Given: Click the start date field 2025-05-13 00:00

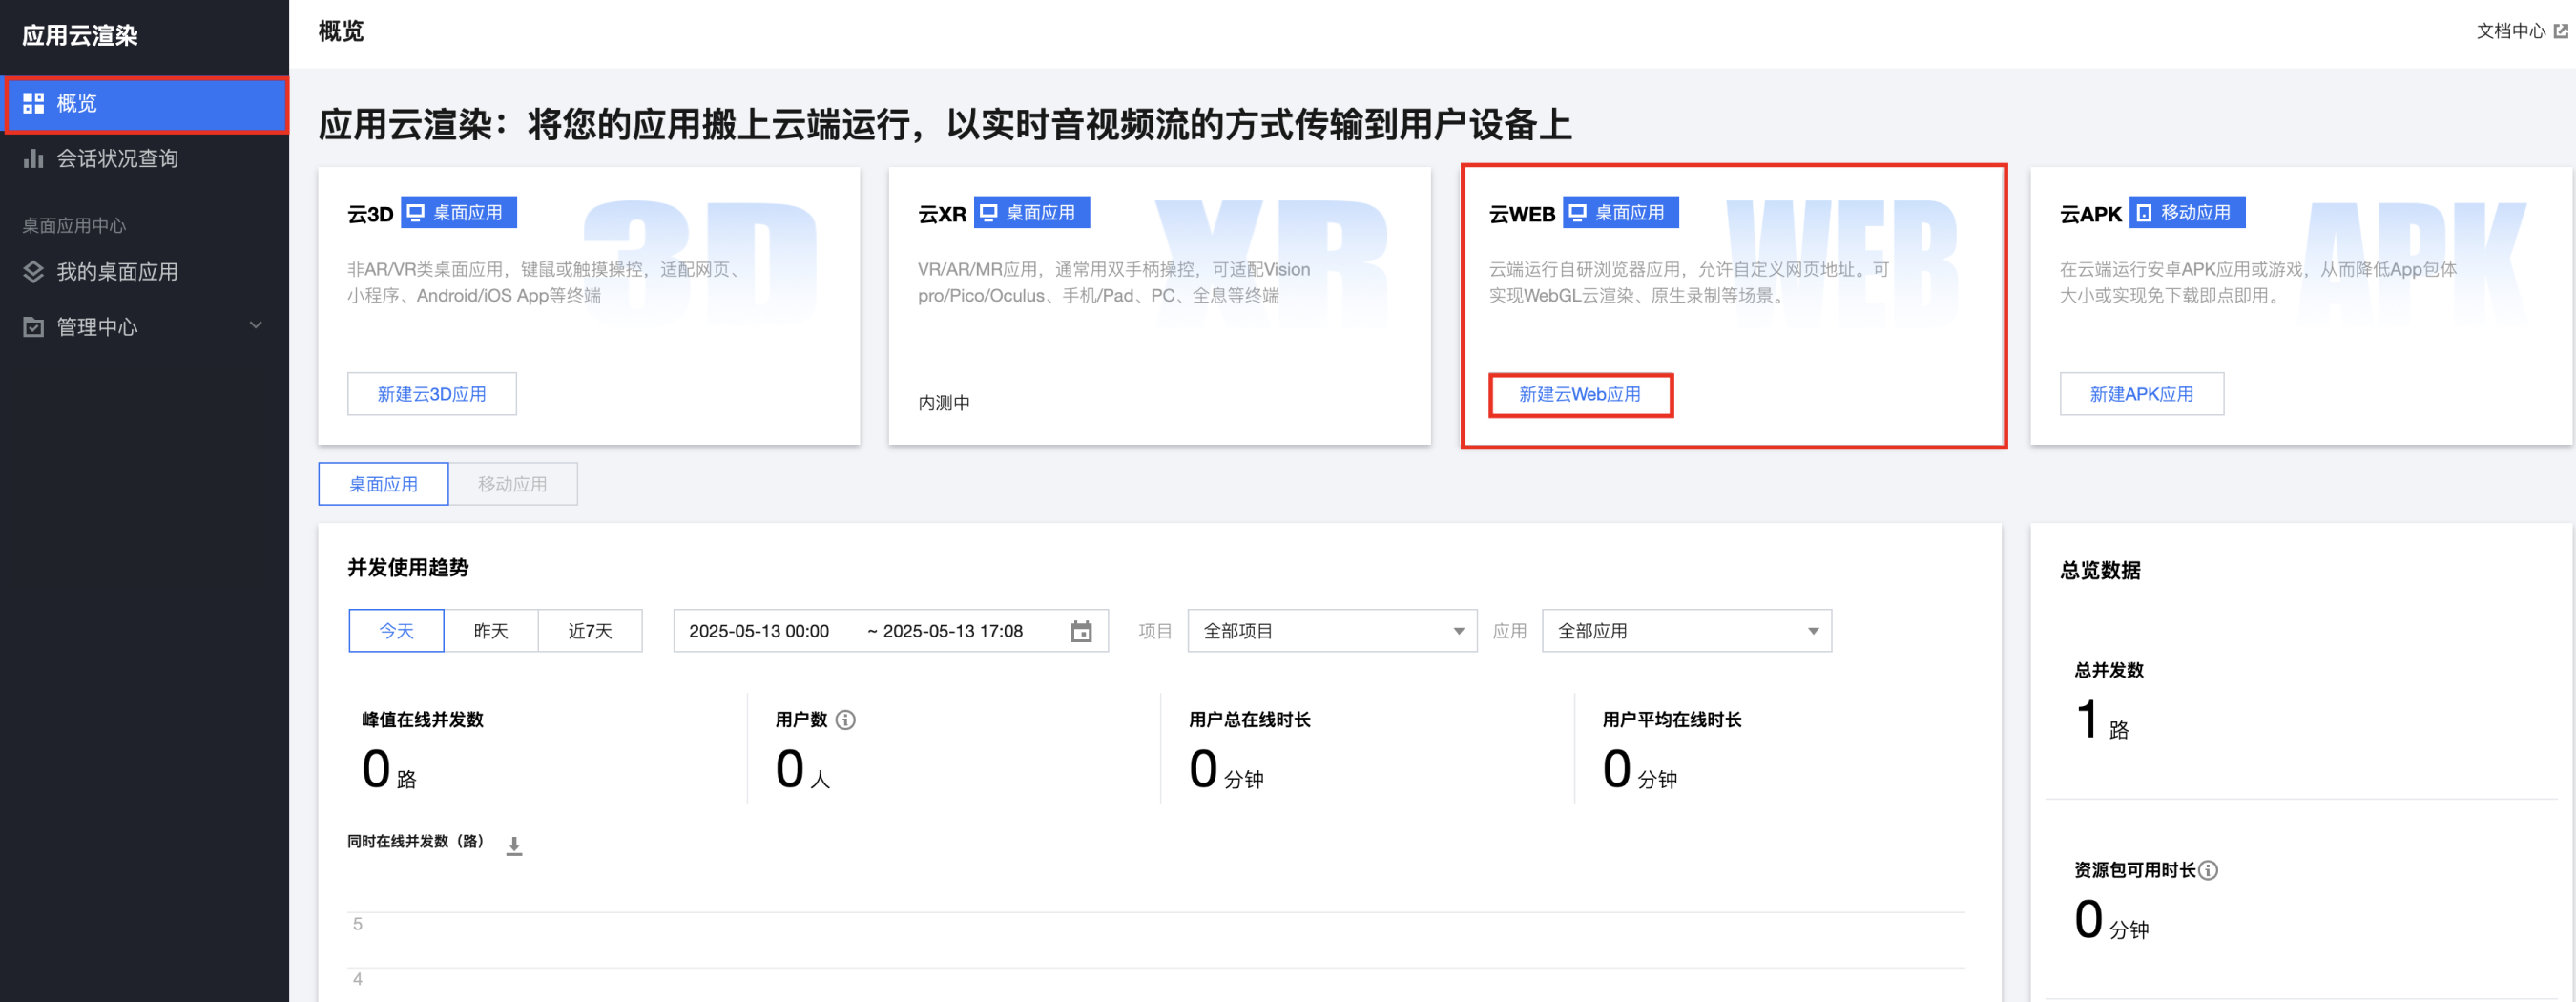Looking at the screenshot, I should (x=759, y=631).
